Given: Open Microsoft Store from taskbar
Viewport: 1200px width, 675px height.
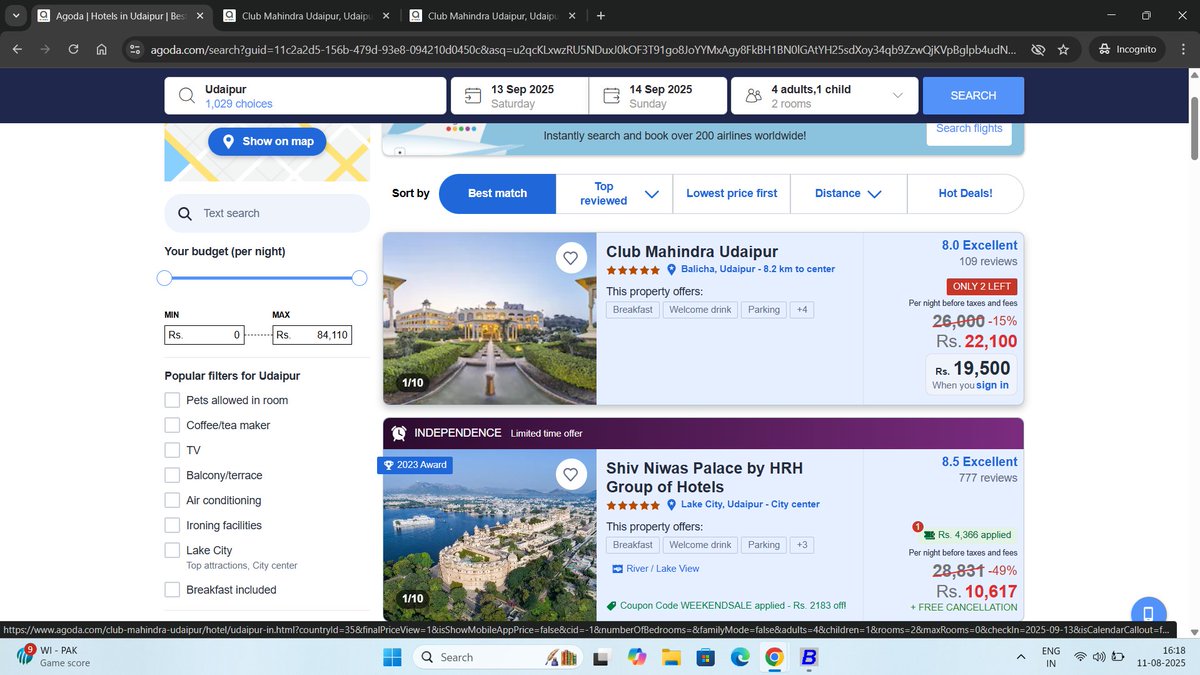Looking at the screenshot, I should coord(705,657).
